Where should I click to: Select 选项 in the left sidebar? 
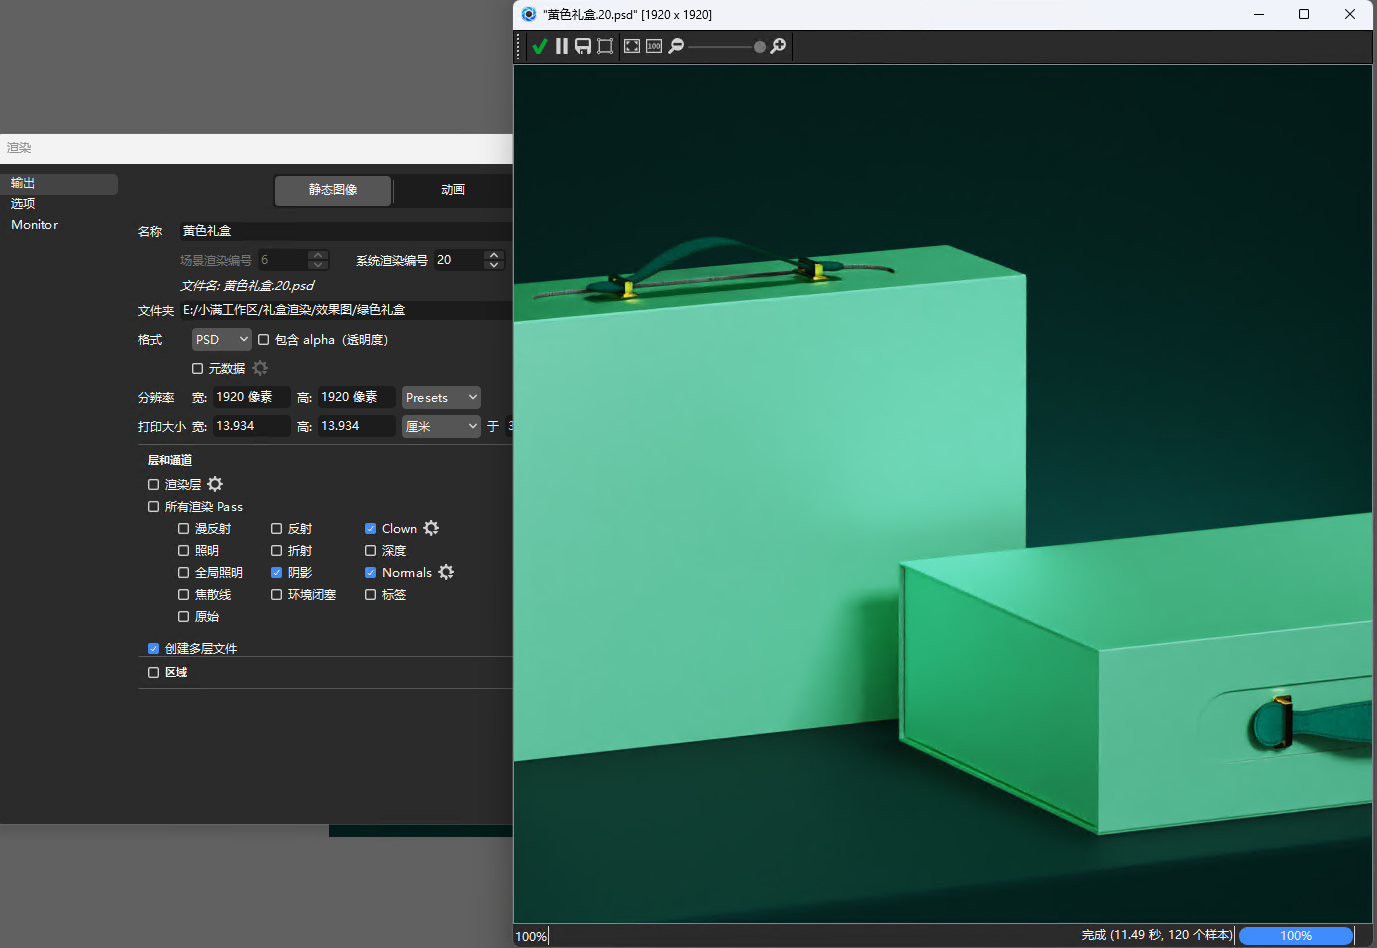tap(23, 203)
